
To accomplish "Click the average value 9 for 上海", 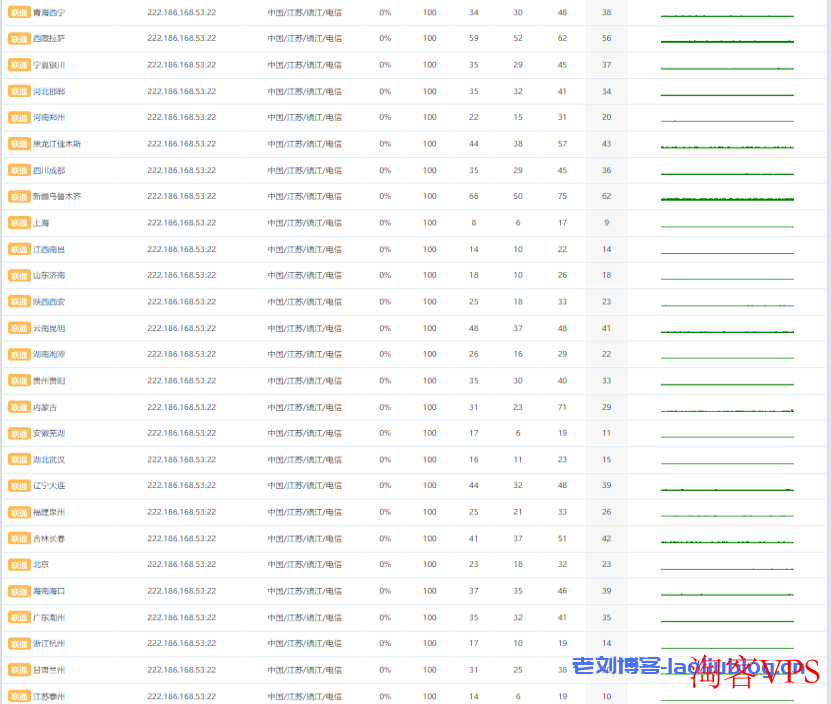I will pyautogui.click(x=607, y=223).
